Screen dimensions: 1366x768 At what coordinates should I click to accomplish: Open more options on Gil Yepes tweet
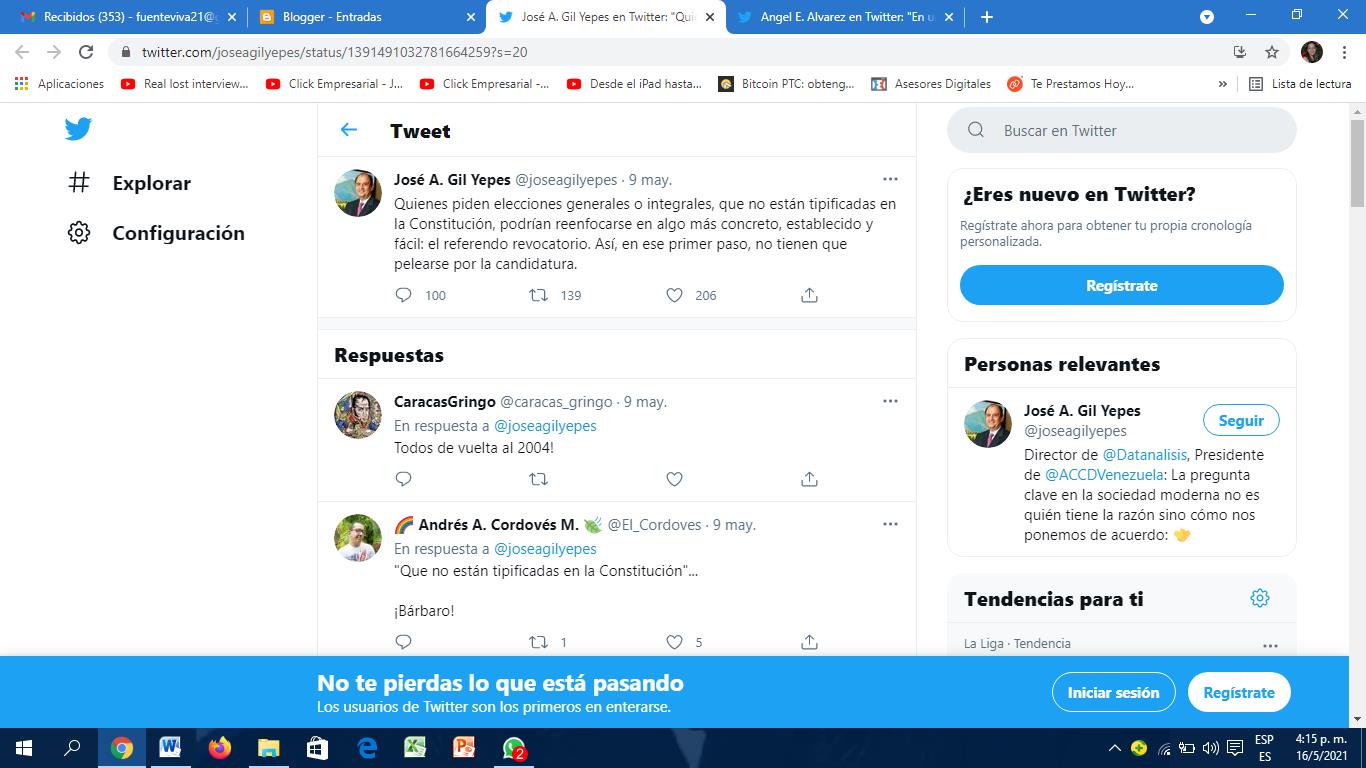pos(890,179)
